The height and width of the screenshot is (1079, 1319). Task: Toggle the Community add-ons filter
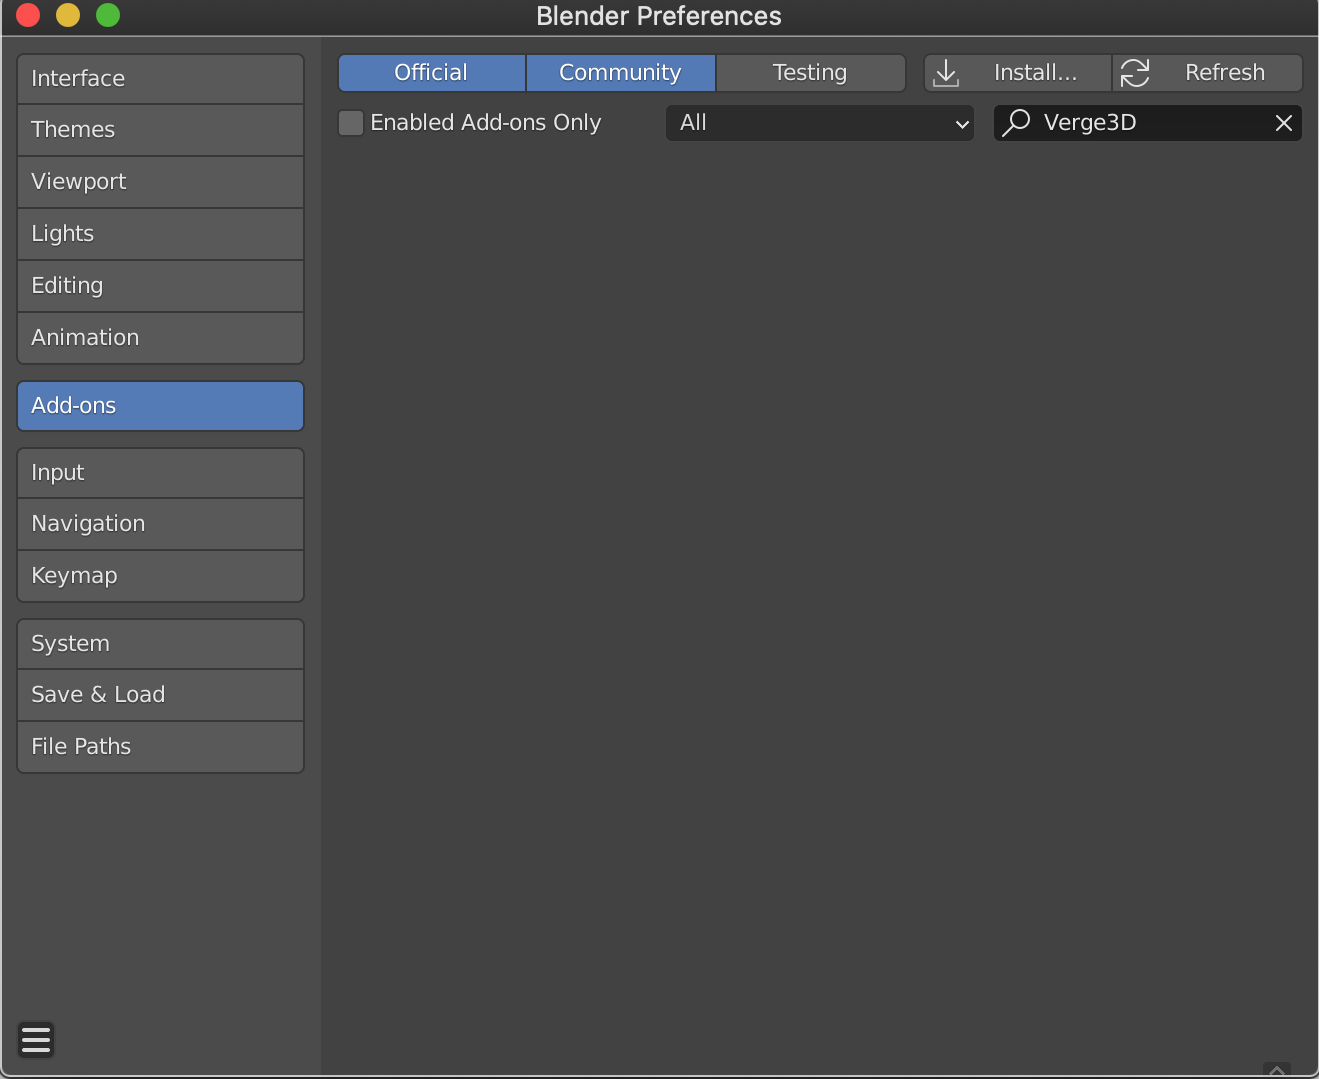click(620, 73)
